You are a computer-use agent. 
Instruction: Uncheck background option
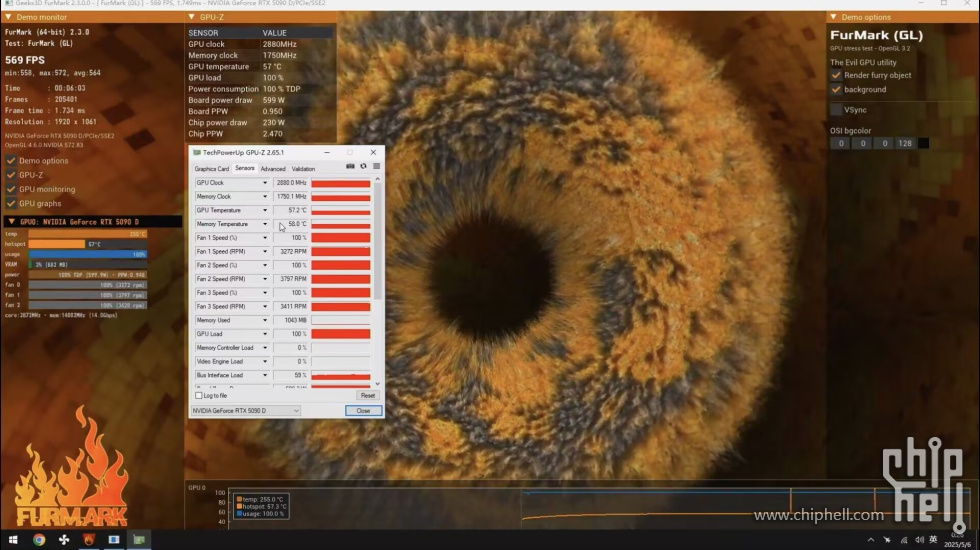click(x=836, y=89)
